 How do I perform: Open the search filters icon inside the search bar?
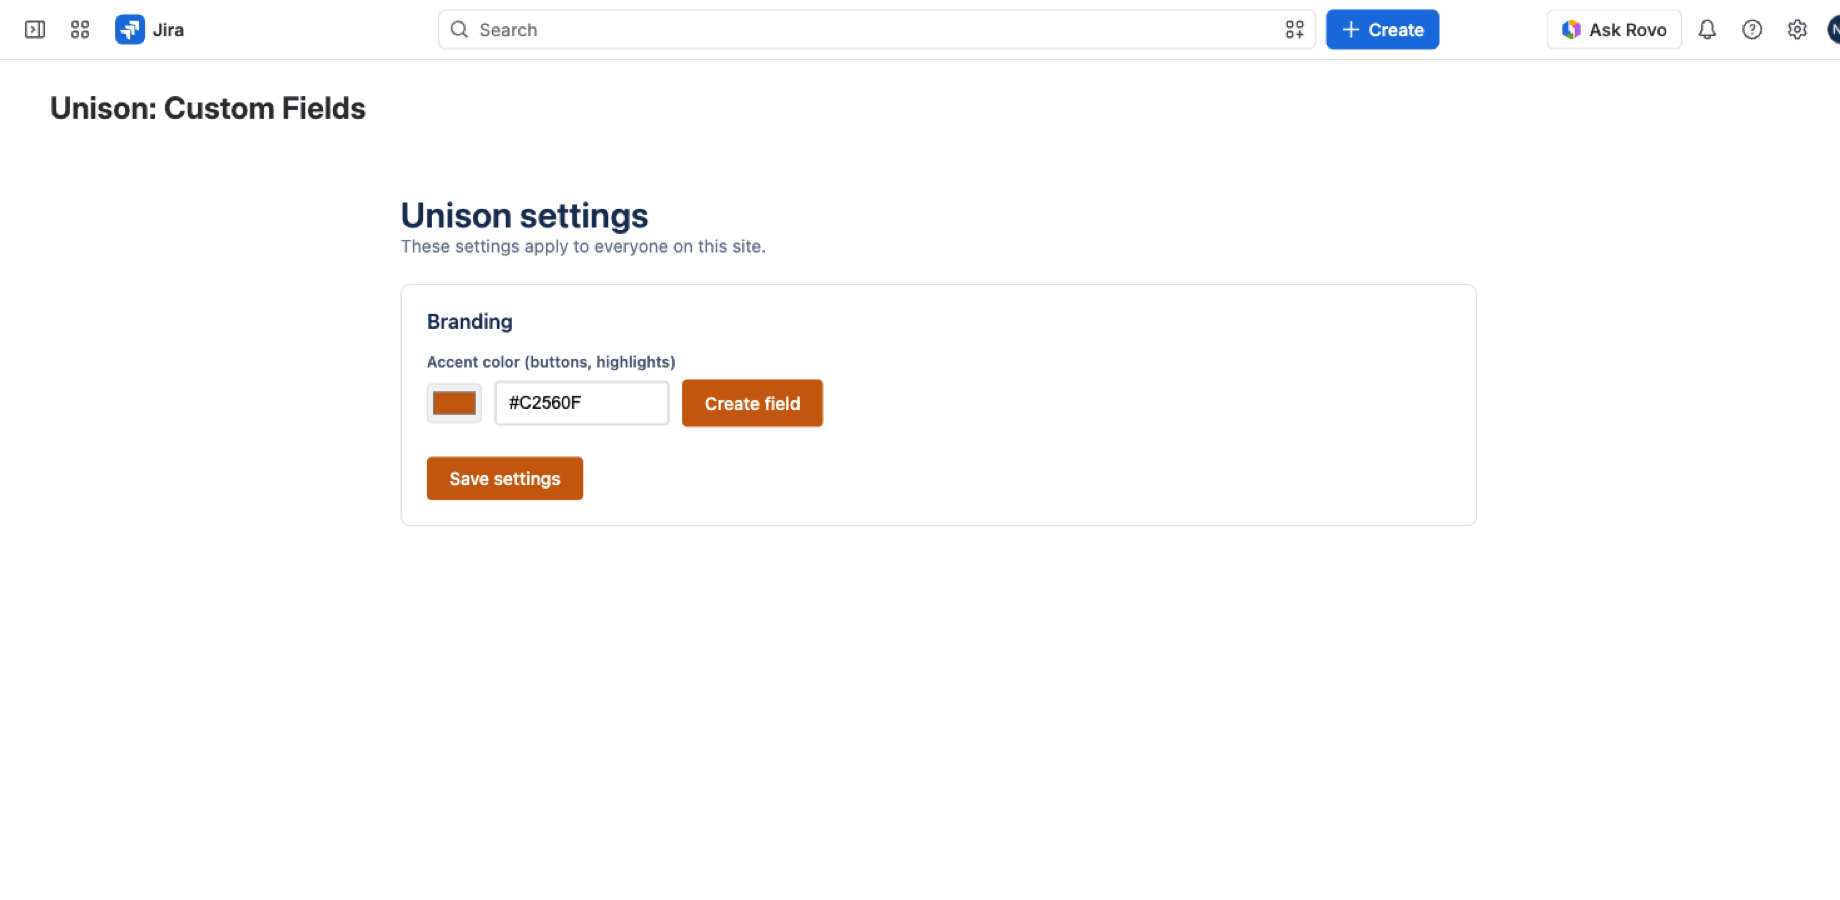point(1295,30)
